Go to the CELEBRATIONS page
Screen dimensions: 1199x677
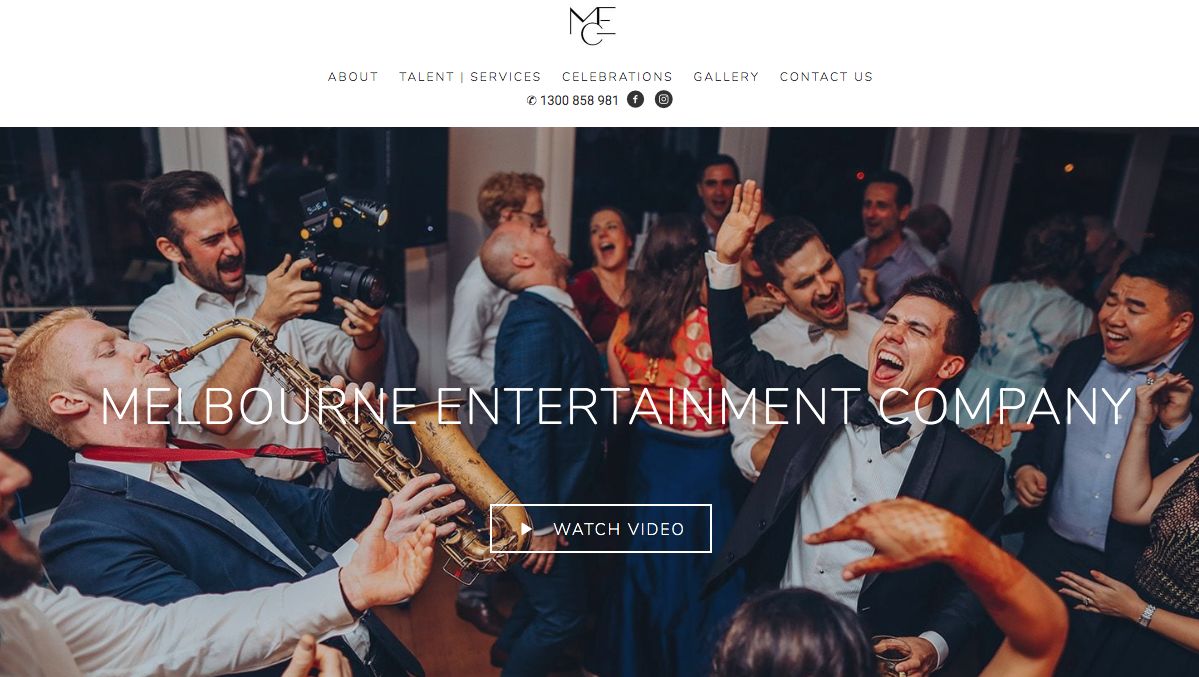pyautogui.click(x=617, y=76)
